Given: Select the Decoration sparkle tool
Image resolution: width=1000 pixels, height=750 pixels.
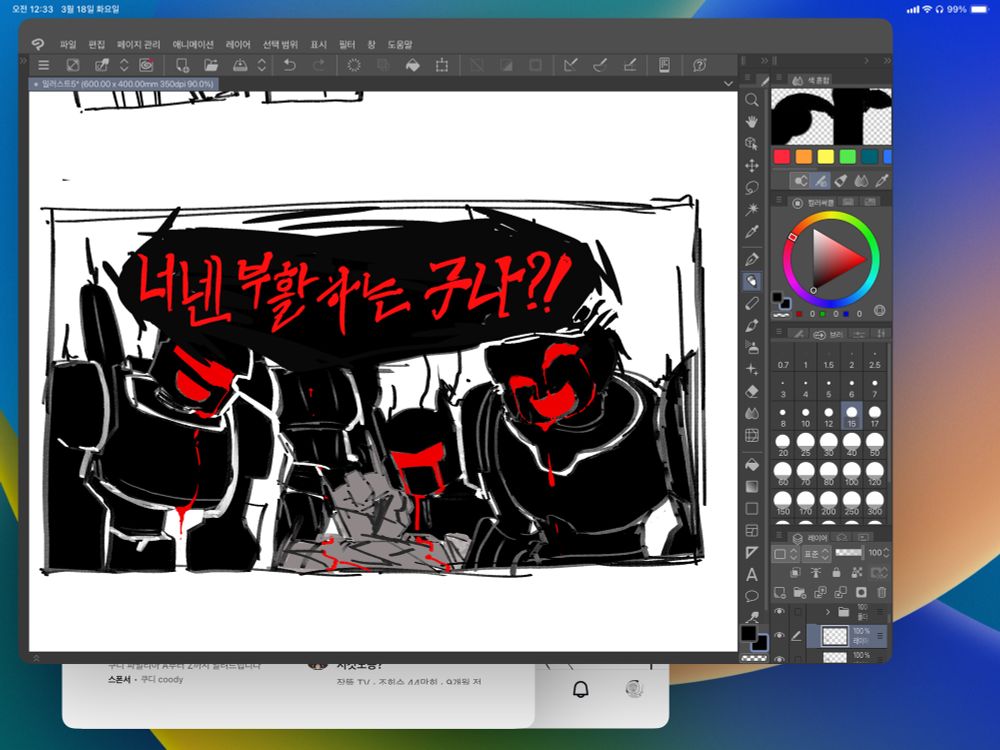Looking at the screenshot, I should click(x=752, y=370).
